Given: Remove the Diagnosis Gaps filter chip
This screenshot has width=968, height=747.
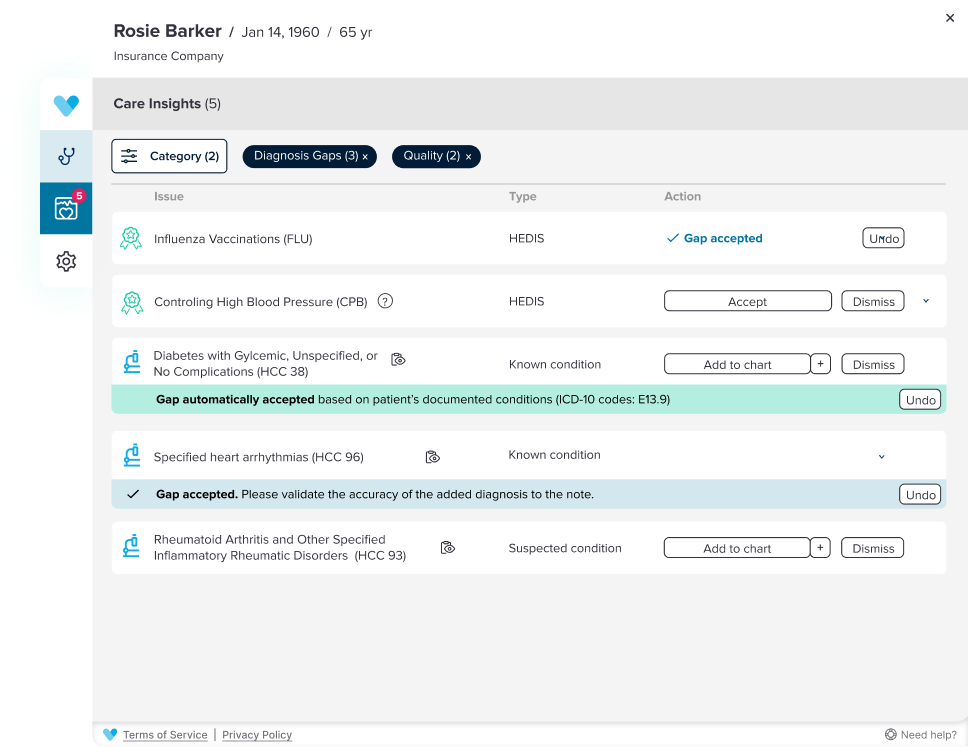Looking at the screenshot, I should click(x=365, y=157).
